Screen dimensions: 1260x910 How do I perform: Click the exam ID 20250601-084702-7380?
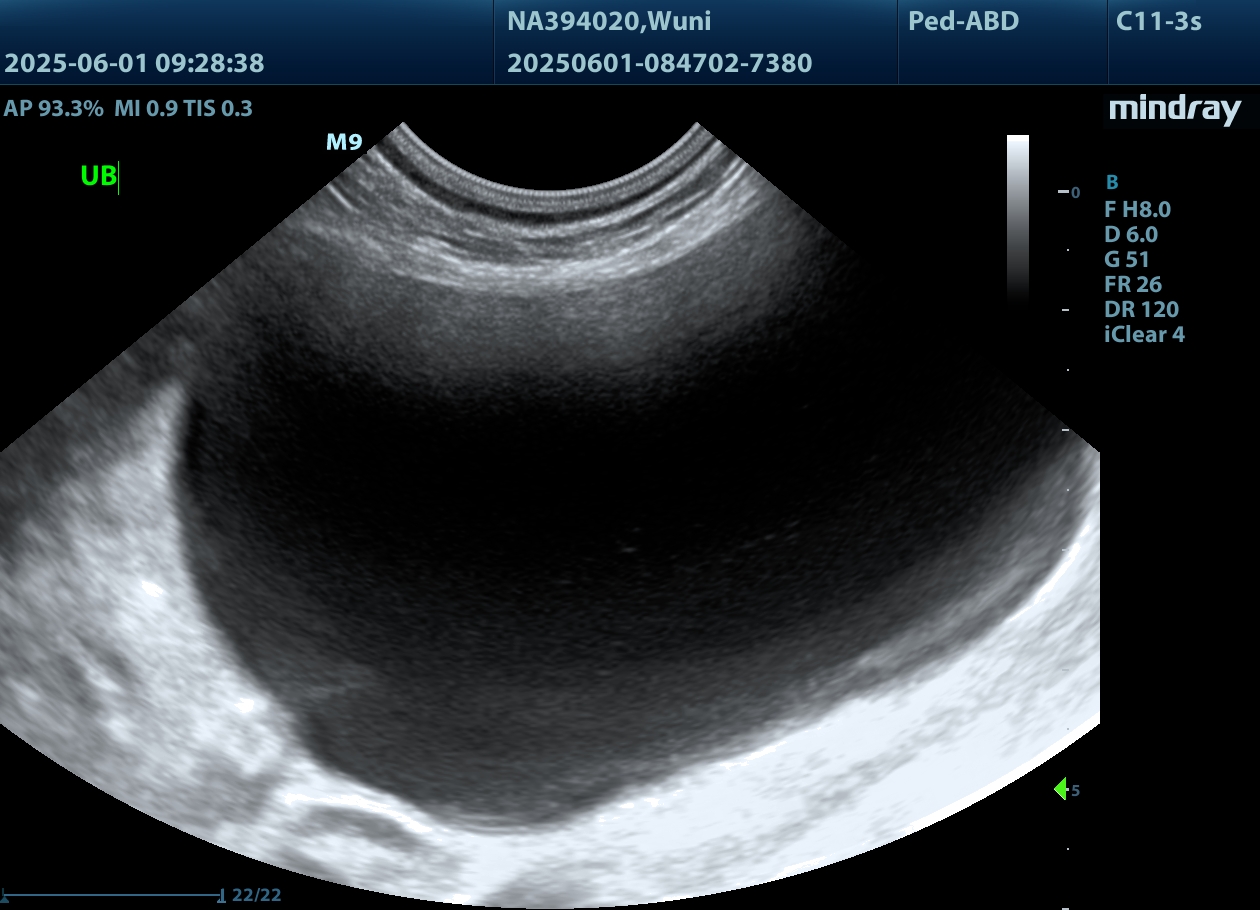(659, 63)
